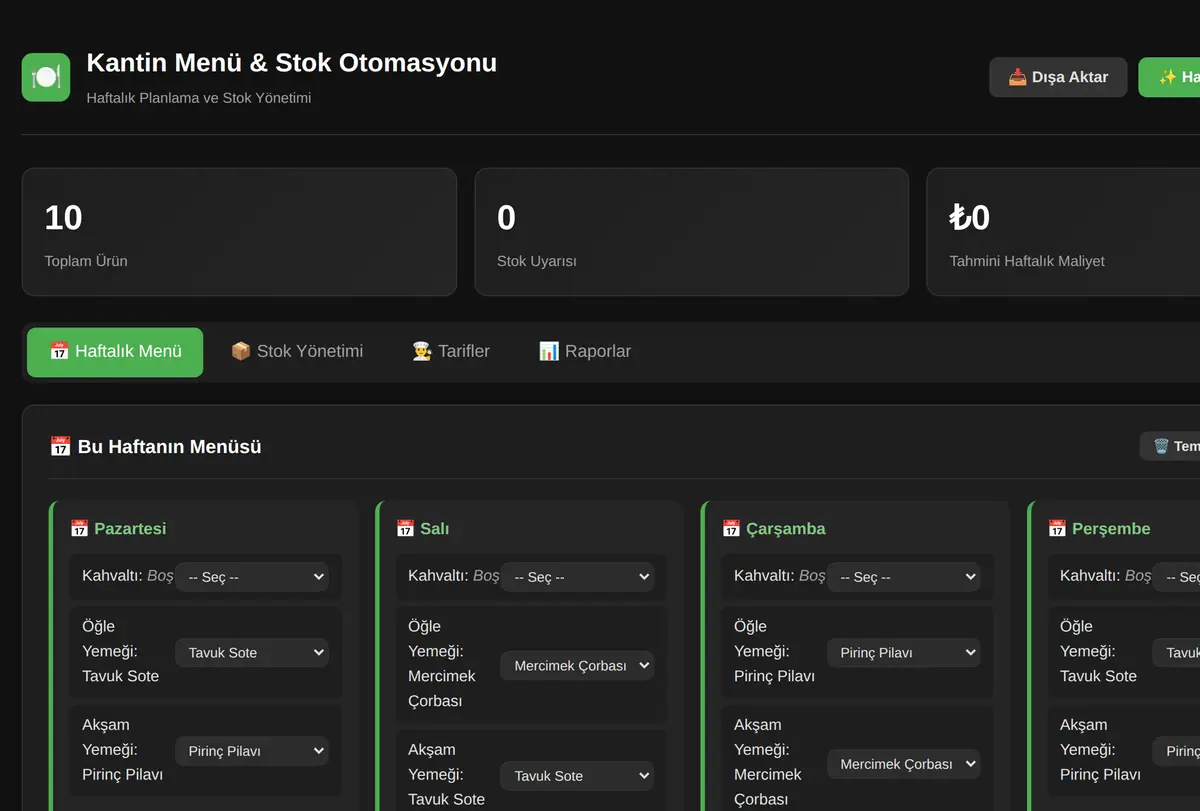Click the calendar icon in Bu Haftanın Menüsü heading
1200x811 pixels.
point(60,446)
